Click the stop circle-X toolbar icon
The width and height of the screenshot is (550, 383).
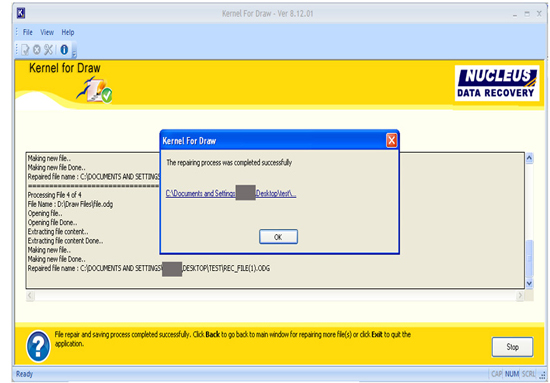(37, 50)
